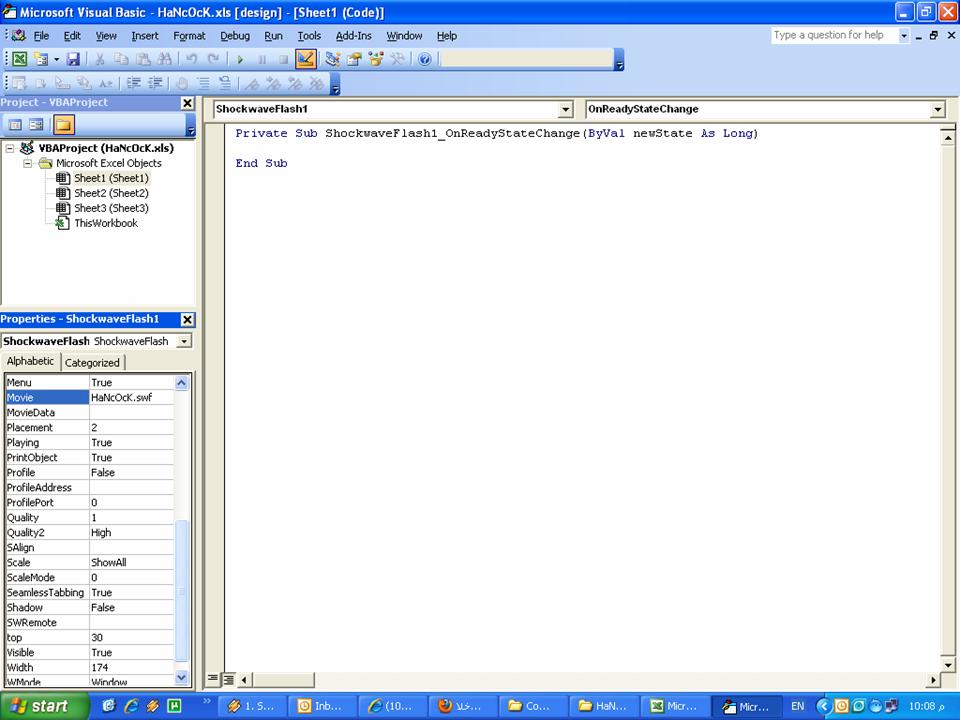Open Project Explorer toolbar icon
Viewport: 960px width, 720px height.
[332, 59]
